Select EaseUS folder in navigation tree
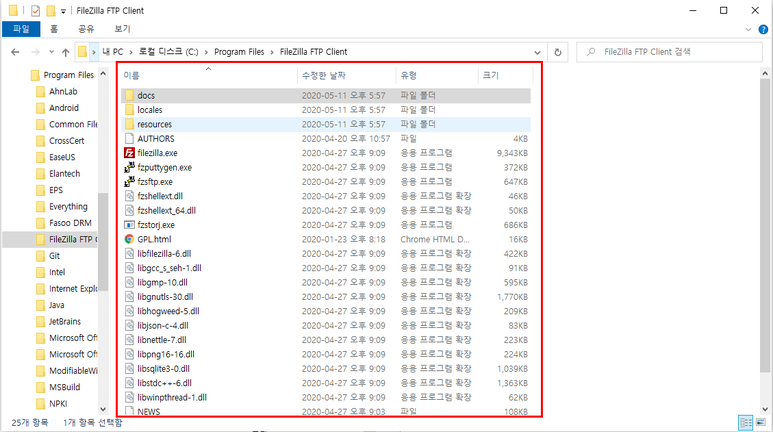This screenshot has width=773, height=432. click(62, 157)
